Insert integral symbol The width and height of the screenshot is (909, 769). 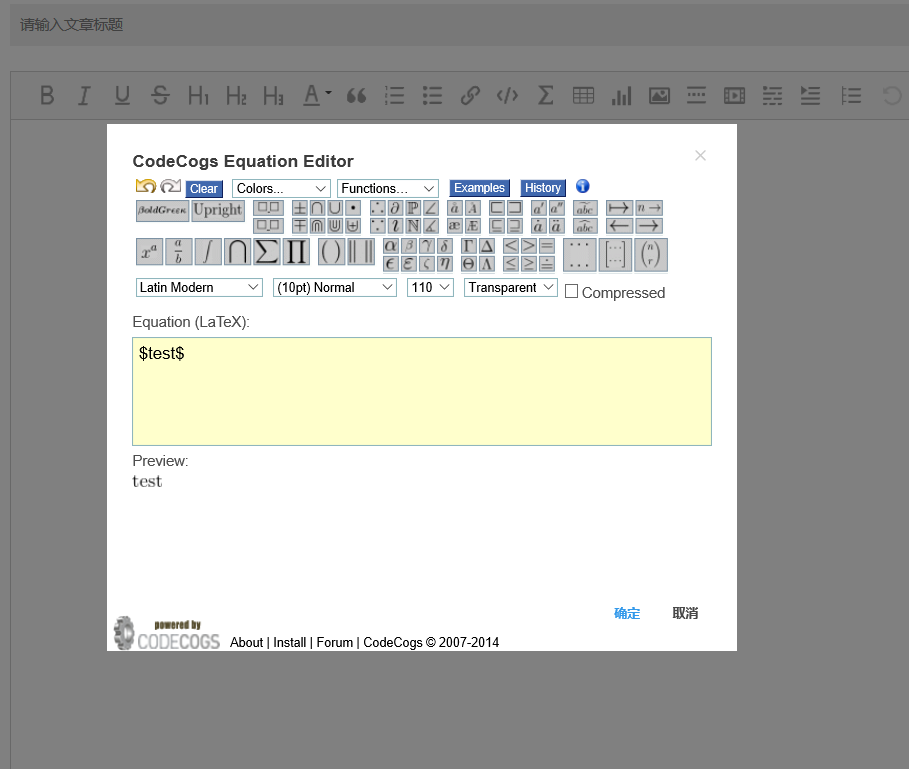(208, 253)
